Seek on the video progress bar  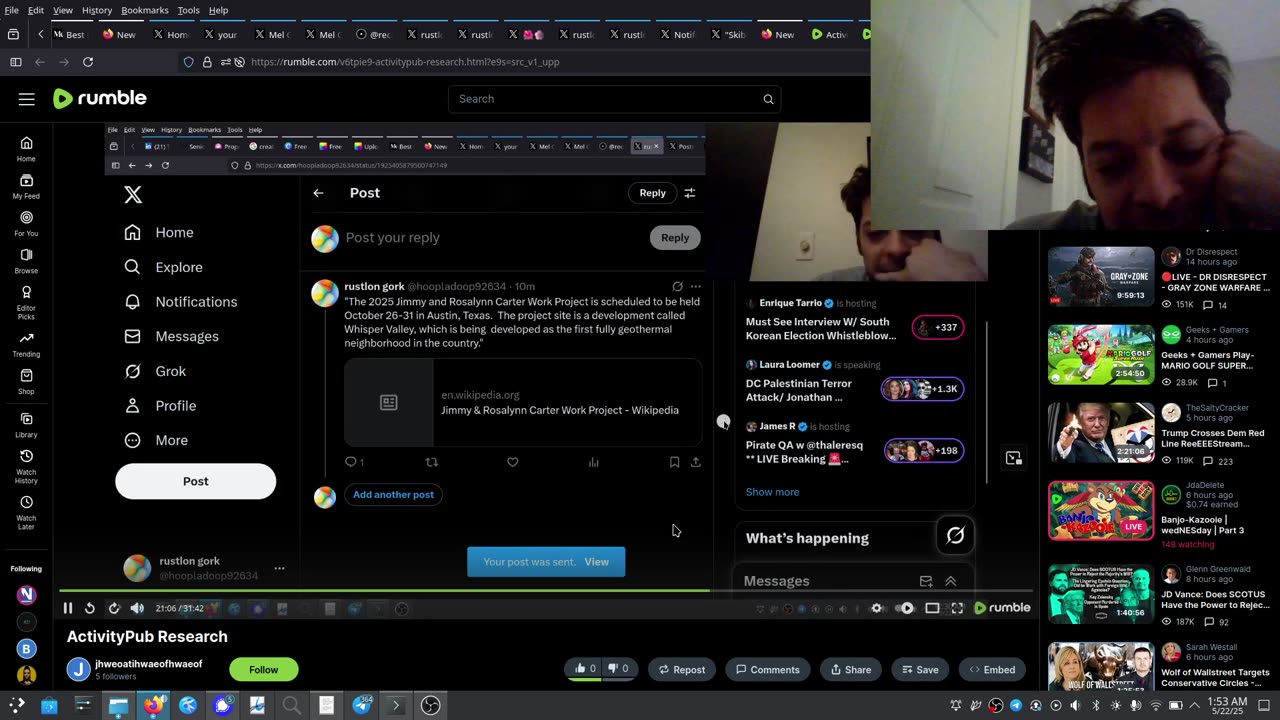pyautogui.click(x=546, y=591)
